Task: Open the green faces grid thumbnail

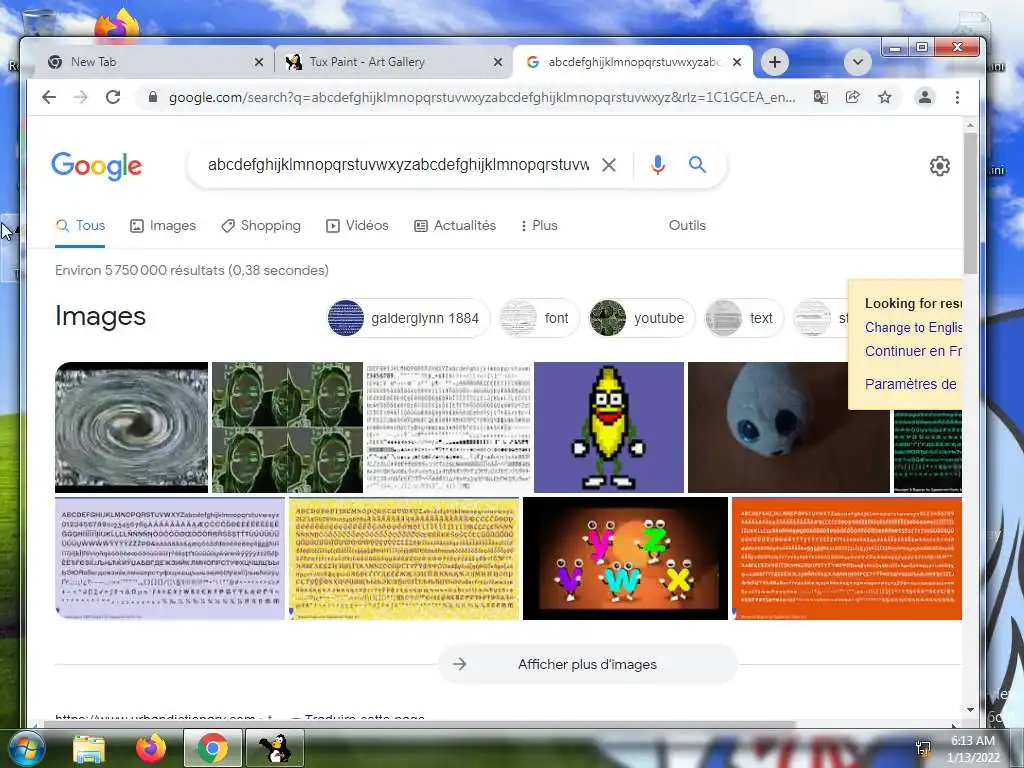Action: click(287, 427)
